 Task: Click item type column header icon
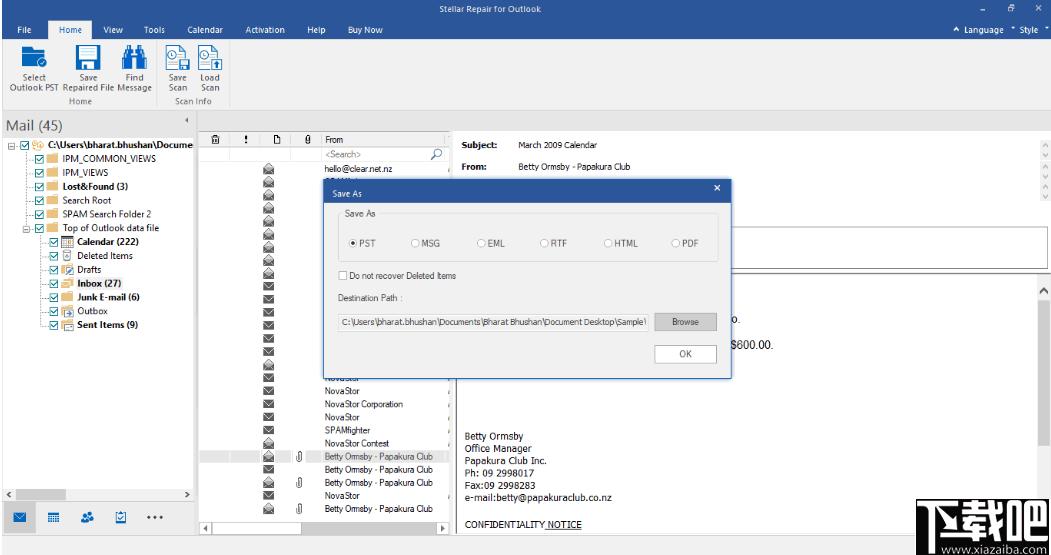(x=277, y=139)
